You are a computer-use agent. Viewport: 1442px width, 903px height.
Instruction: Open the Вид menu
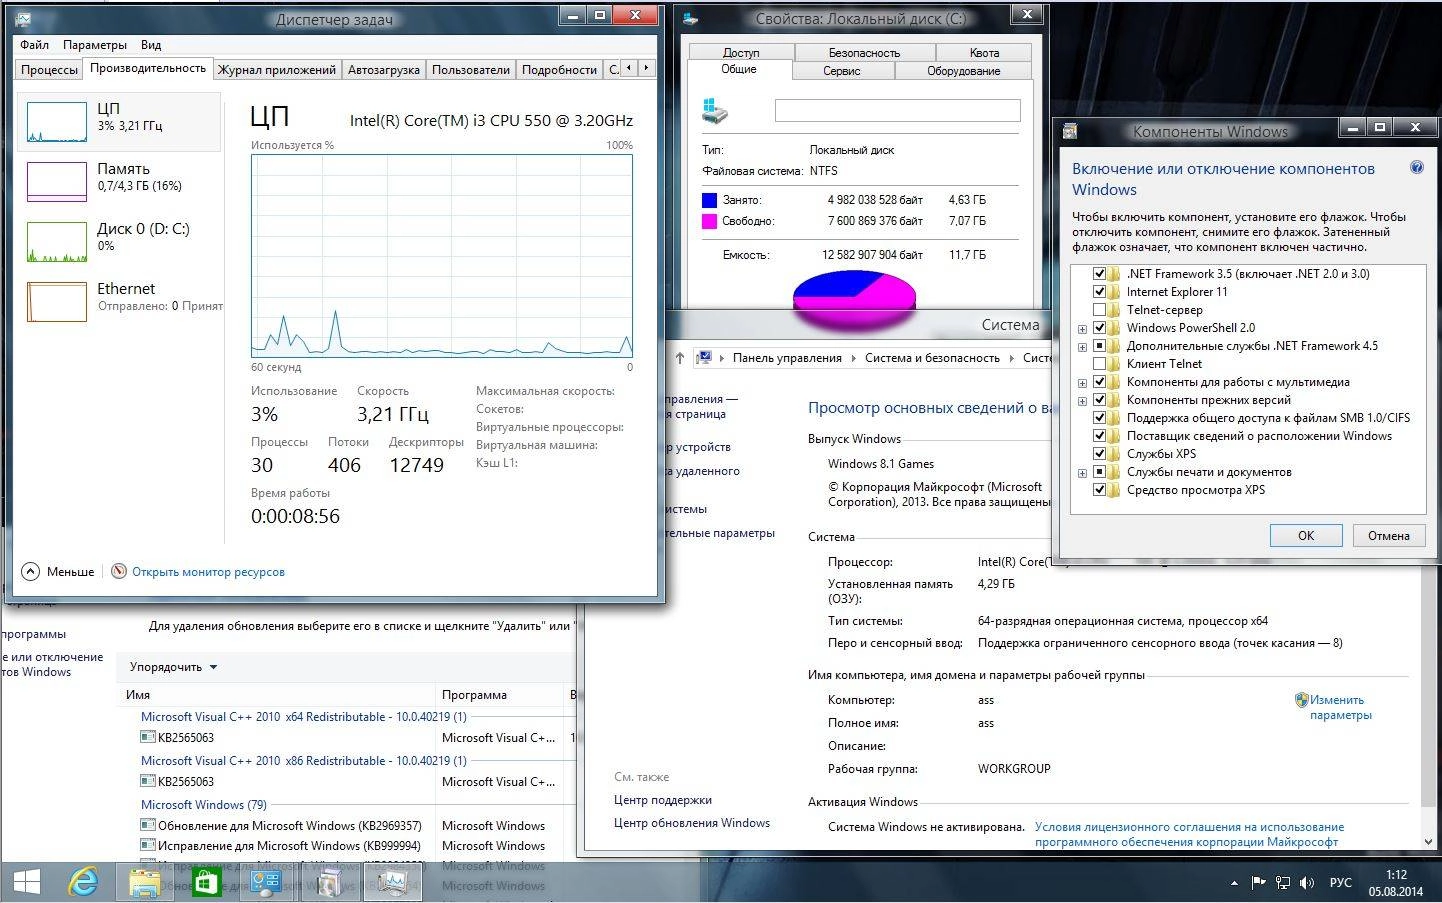(x=151, y=45)
